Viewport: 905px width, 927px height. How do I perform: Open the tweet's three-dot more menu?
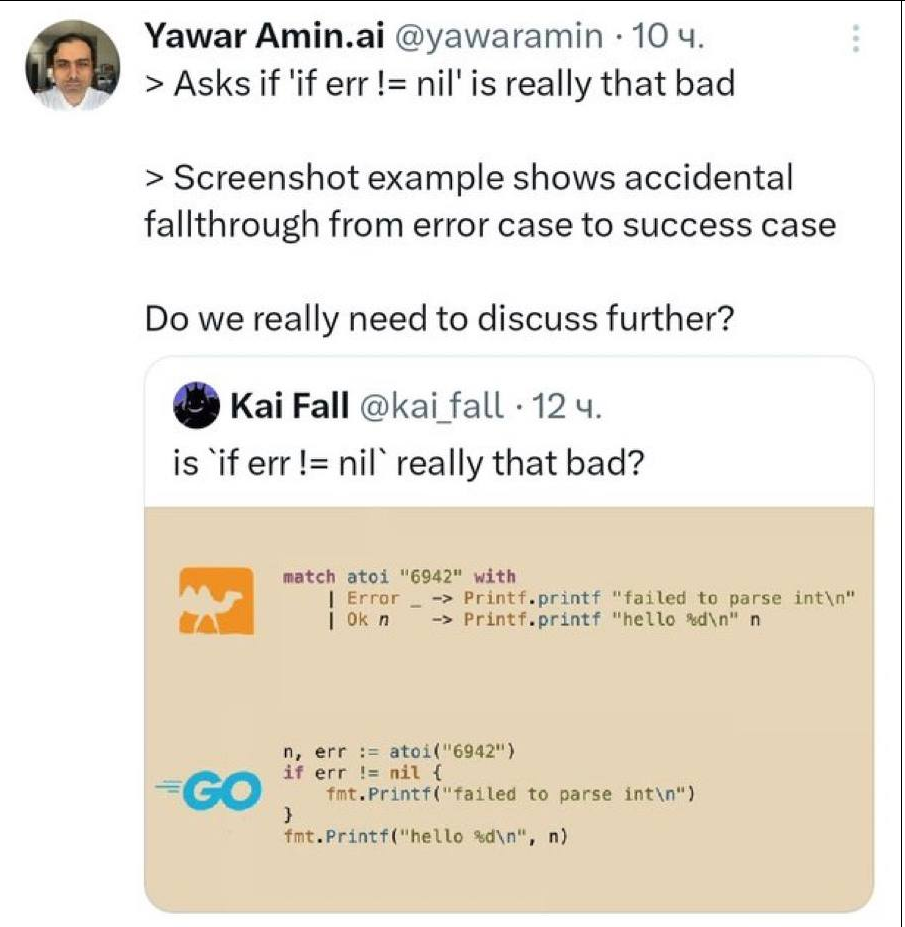tap(856, 38)
